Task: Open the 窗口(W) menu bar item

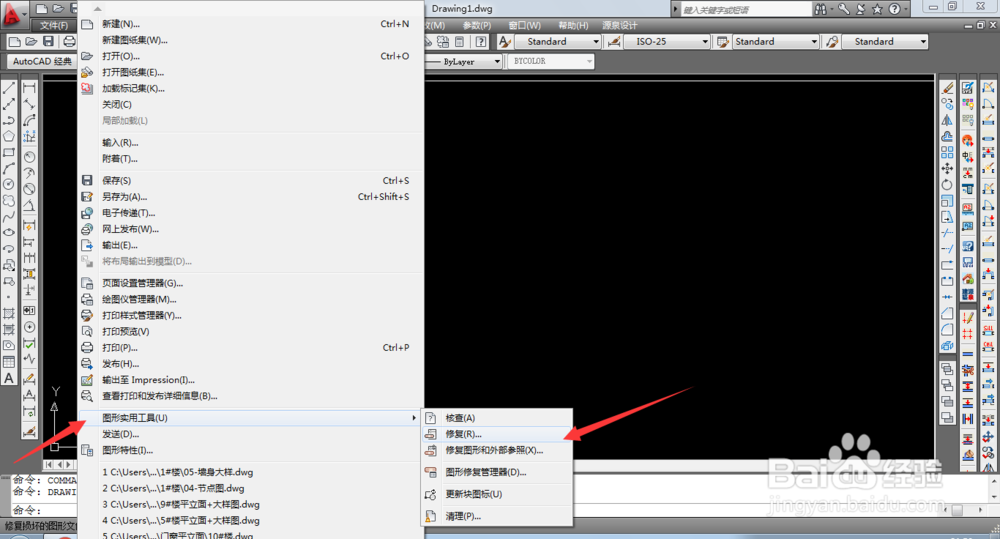Action: click(525, 26)
